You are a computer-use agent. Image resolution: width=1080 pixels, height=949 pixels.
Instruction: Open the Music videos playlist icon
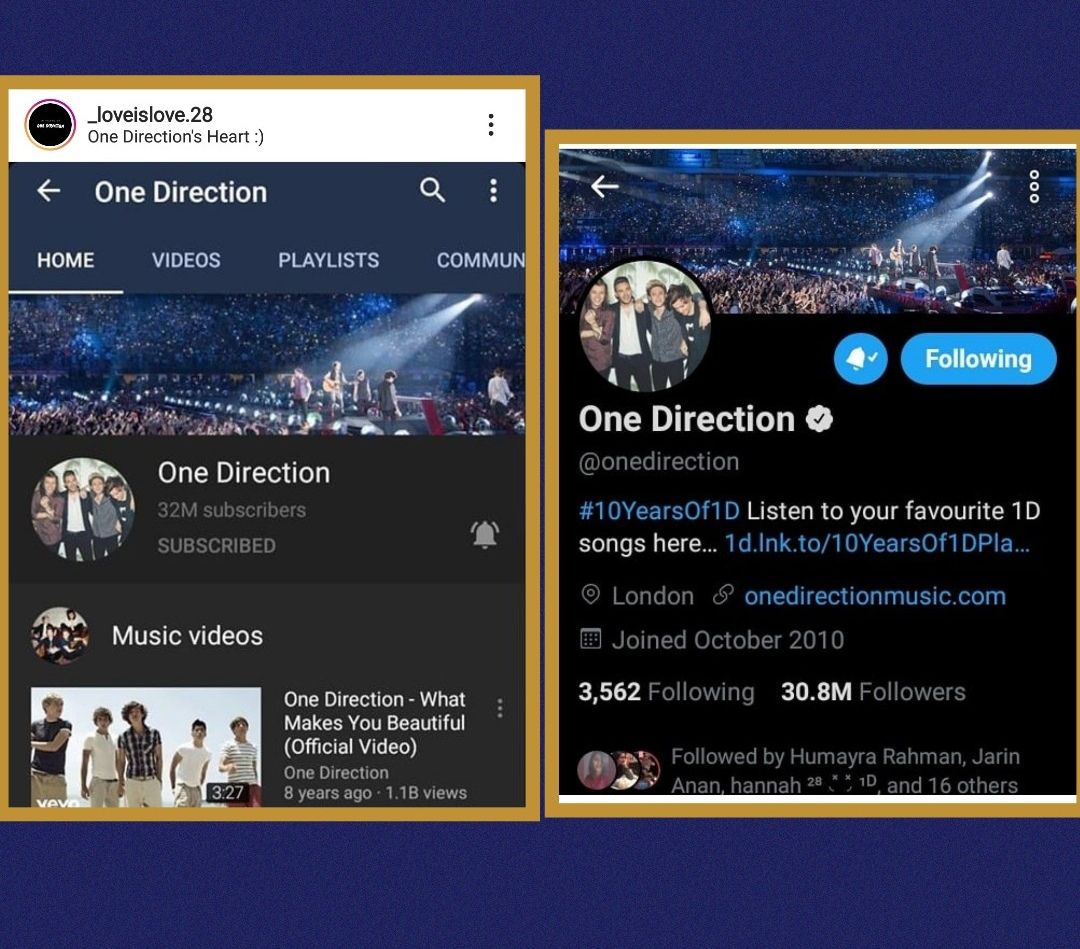pos(61,635)
